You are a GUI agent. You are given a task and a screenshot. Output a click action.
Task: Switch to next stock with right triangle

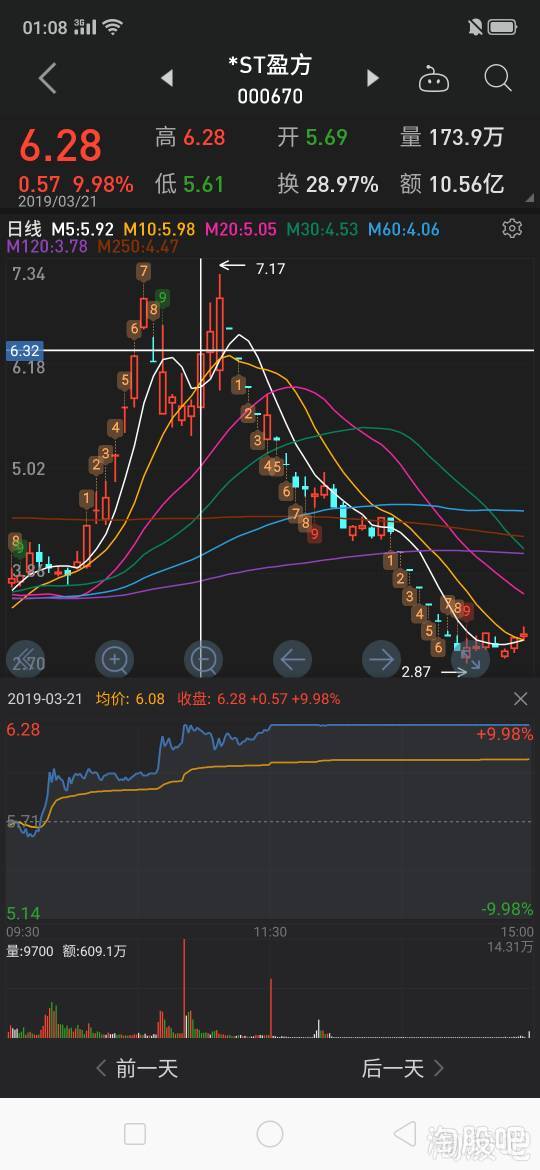pyautogui.click(x=373, y=78)
